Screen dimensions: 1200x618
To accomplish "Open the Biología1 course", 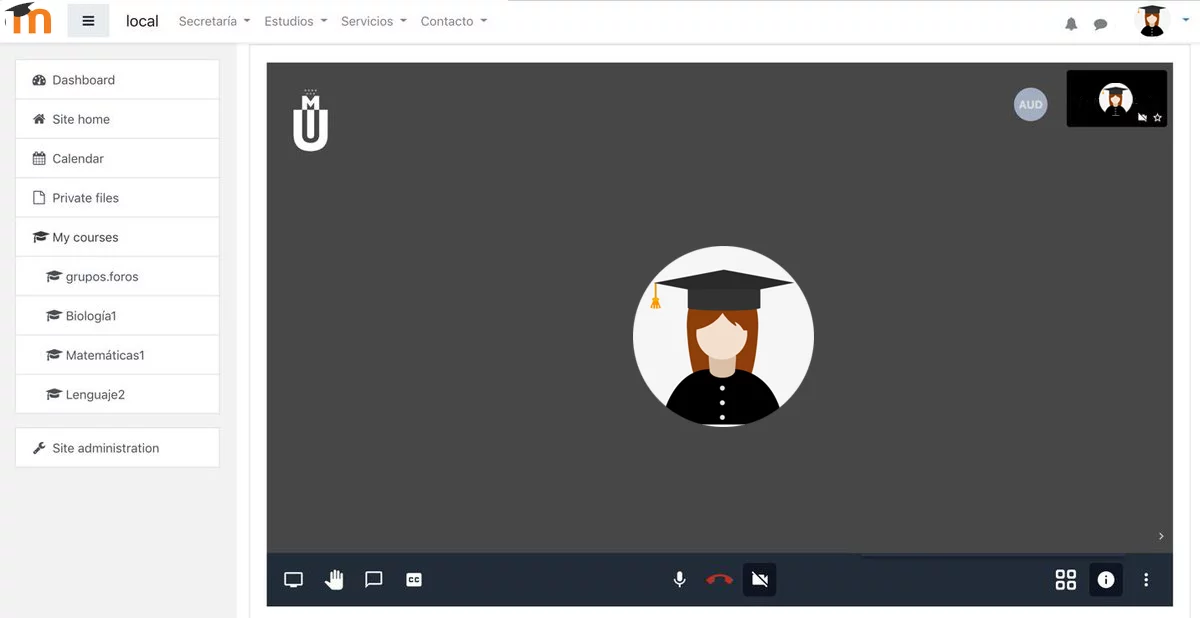I will coord(91,316).
